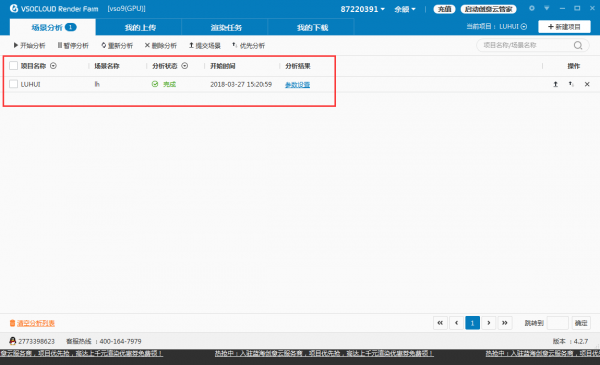Re-run analysis via 重新分析
600x365 pixels.
click(117, 46)
